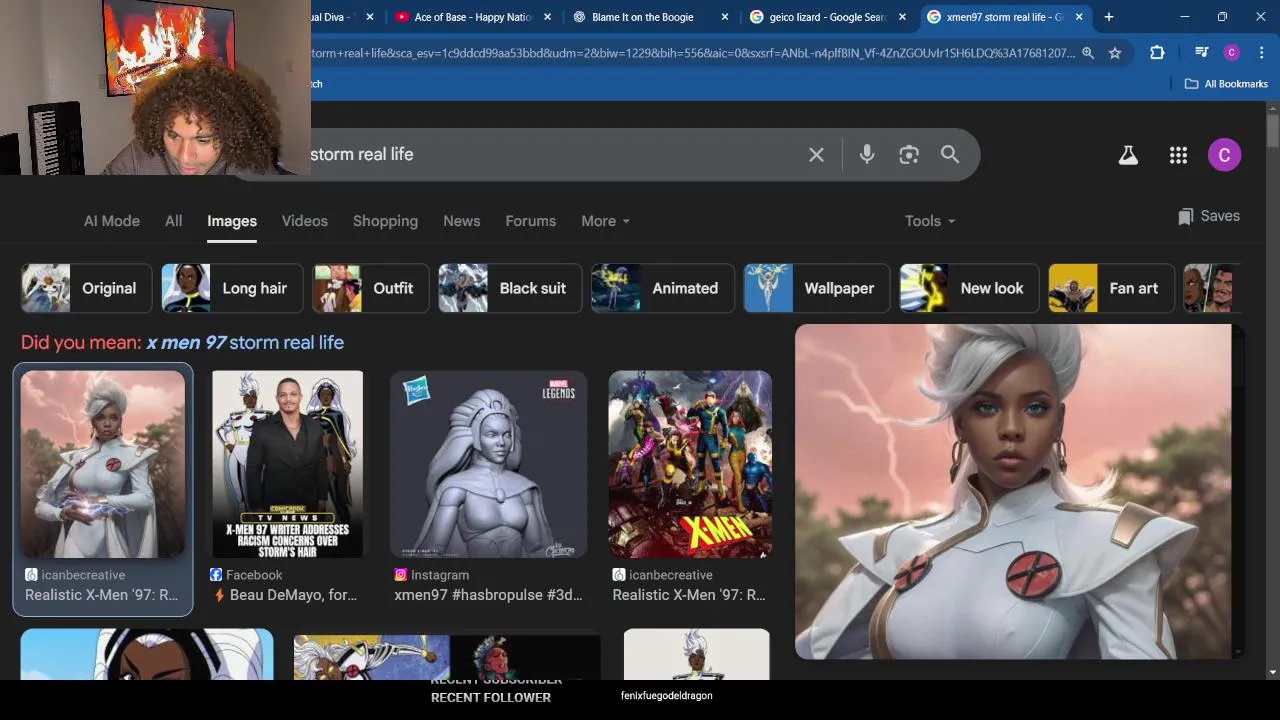Viewport: 1280px width, 720px height.
Task: Open the Instagram xmen97 #hasbropulse caption link
Action: (x=488, y=595)
